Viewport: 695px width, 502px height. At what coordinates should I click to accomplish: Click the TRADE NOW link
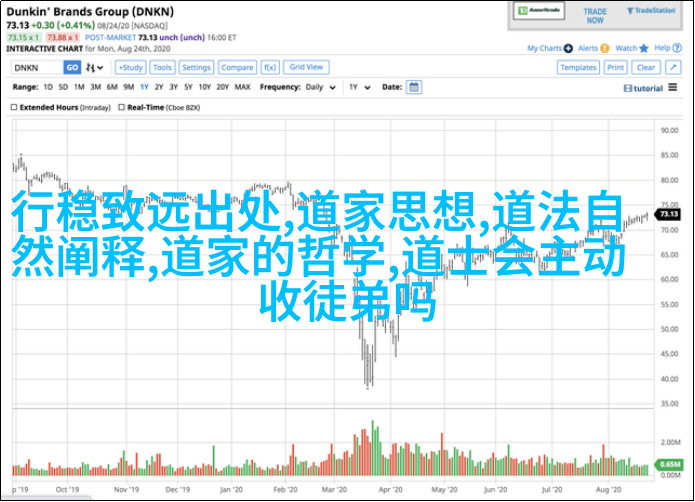(x=595, y=16)
